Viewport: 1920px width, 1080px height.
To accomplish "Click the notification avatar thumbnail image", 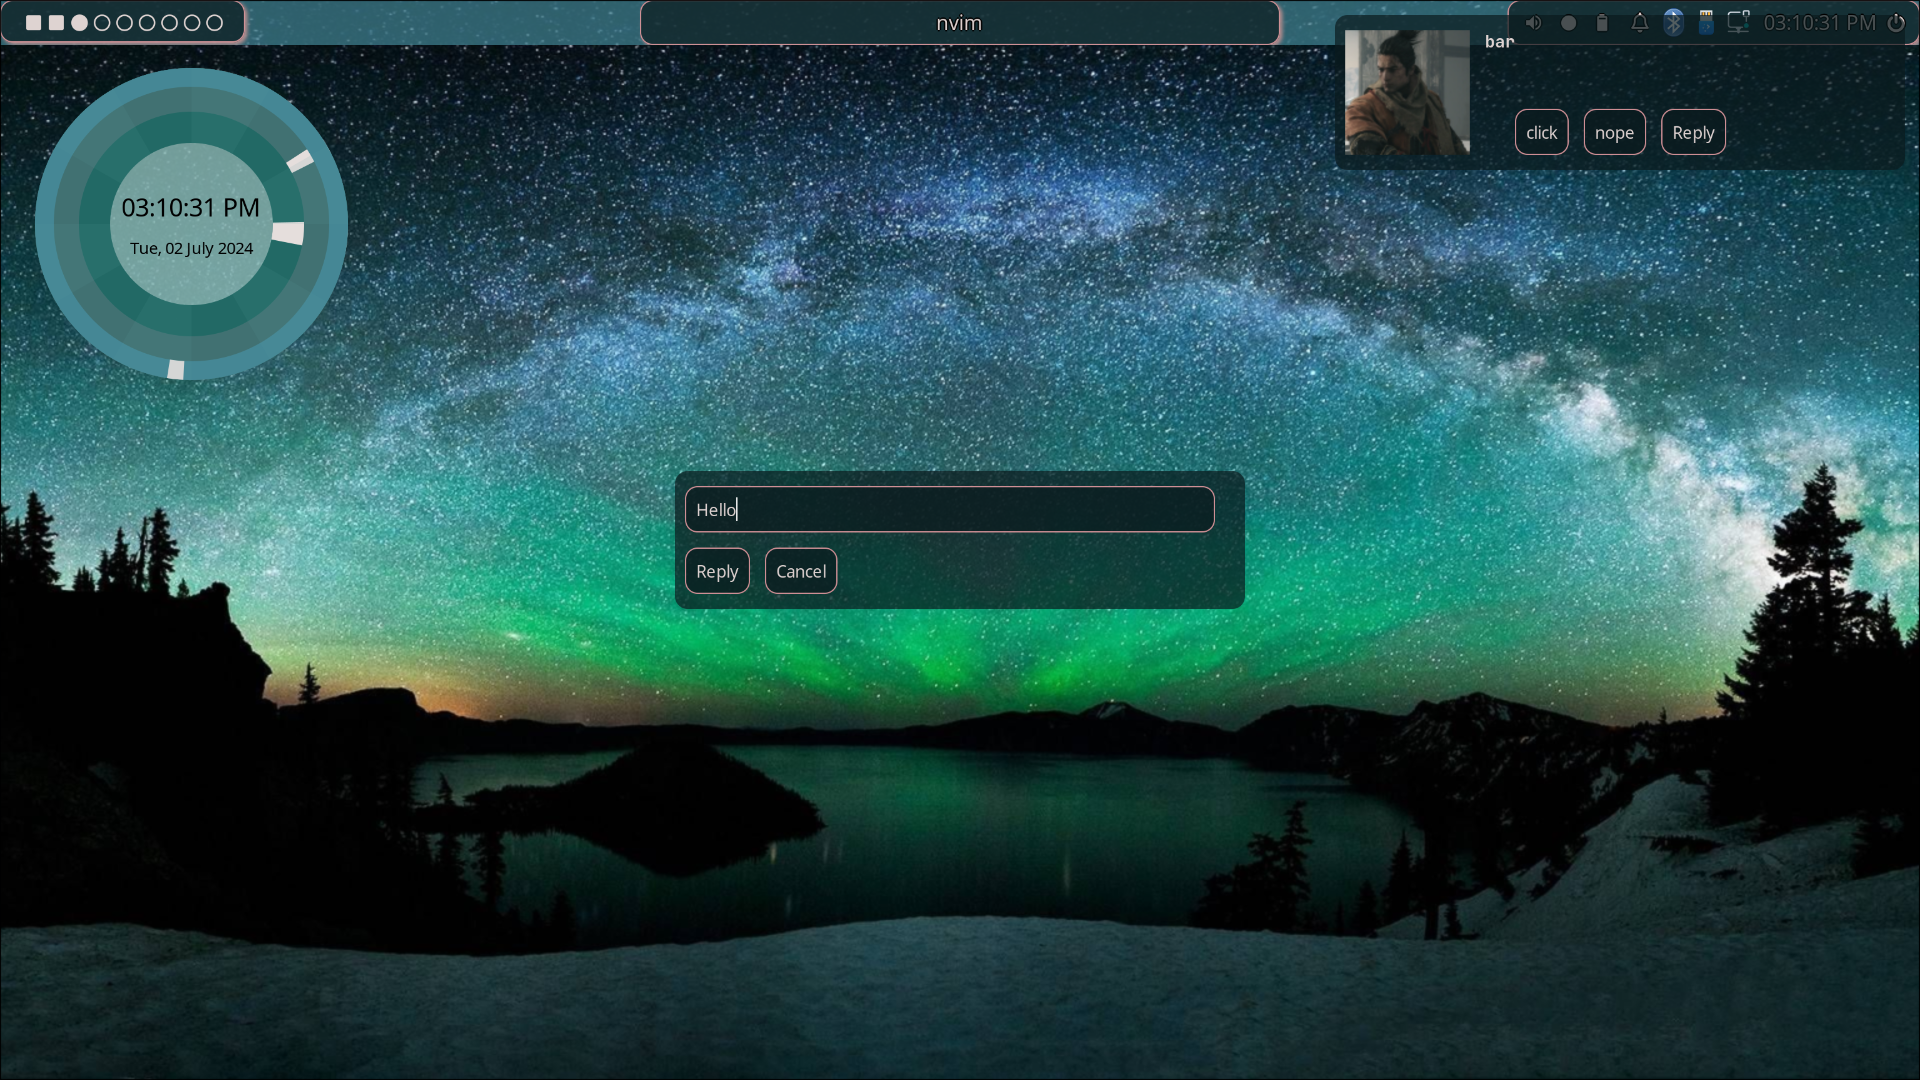I will coord(1407,92).
